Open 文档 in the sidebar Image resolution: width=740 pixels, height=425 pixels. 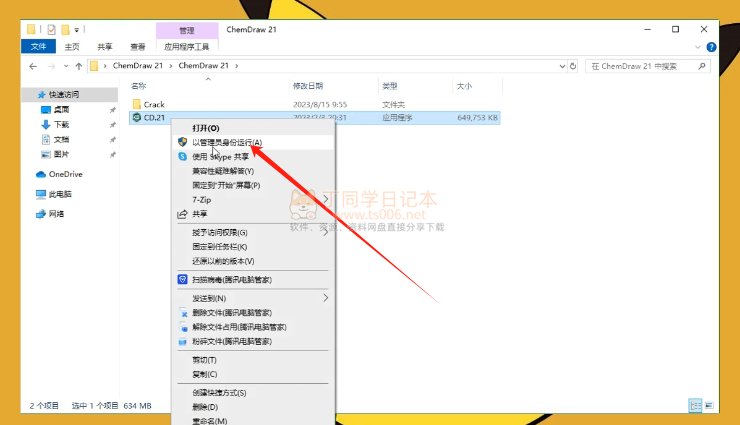pos(61,140)
